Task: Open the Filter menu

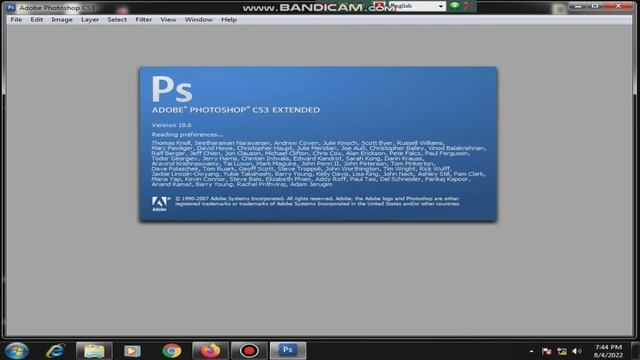Action: point(144,20)
